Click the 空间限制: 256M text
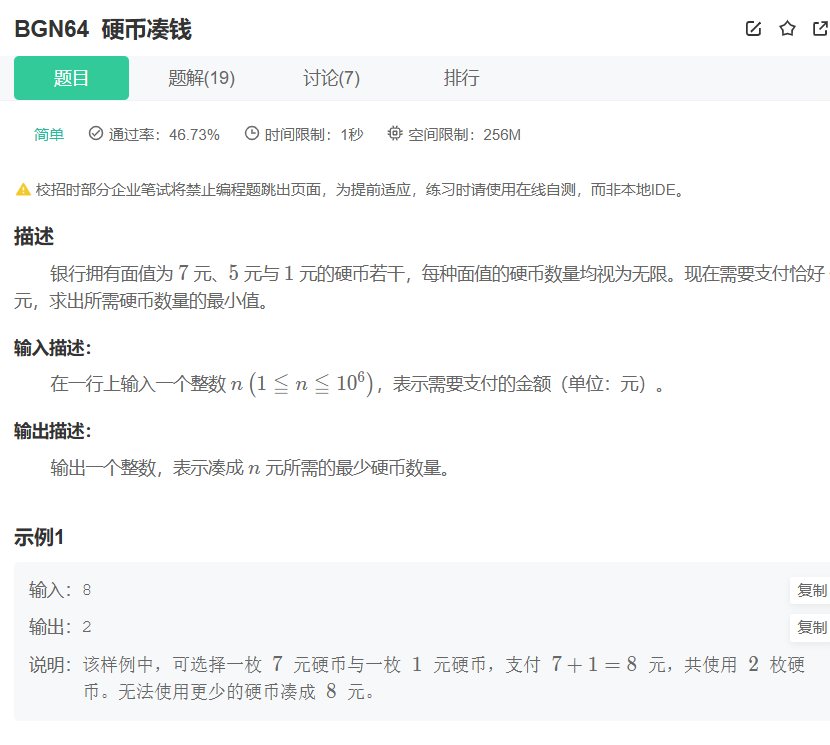Viewport: 830px width, 745px height. tap(464, 134)
